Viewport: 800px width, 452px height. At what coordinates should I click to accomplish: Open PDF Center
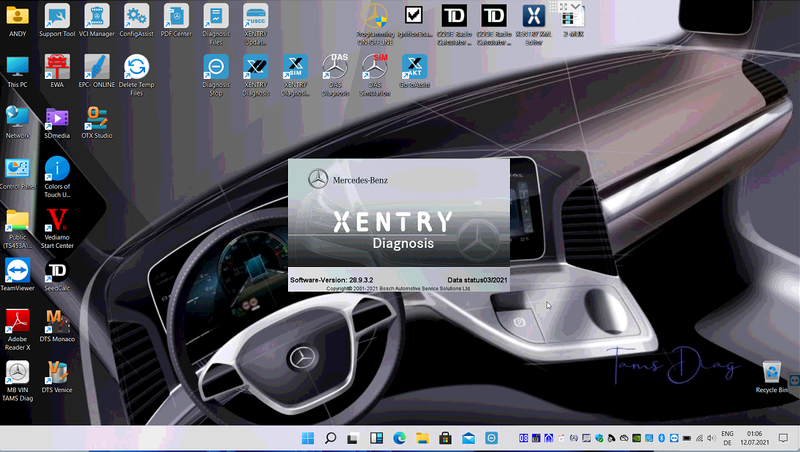pyautogui.click(x=176, y=20)
